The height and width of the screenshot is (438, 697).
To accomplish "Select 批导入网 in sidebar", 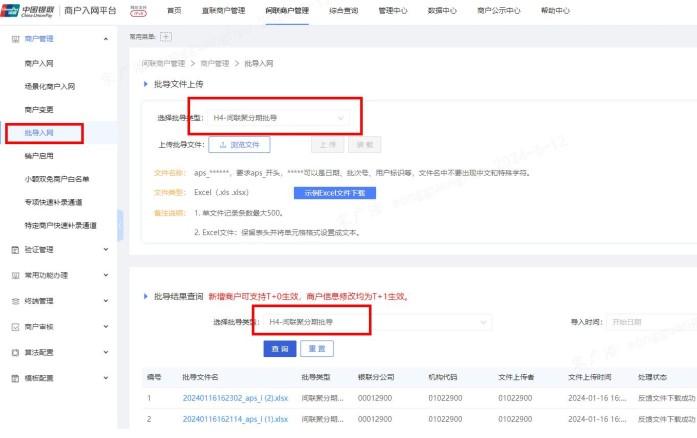I will pyautogui.click(x=42, y=132).
